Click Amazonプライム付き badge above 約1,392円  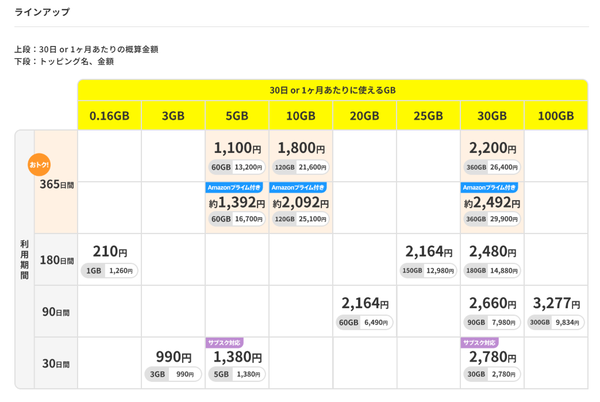[236, 187]
